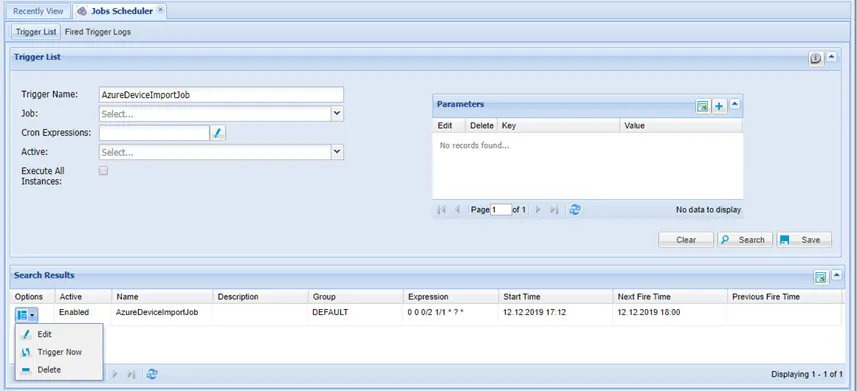Click the Parameters page number field
The image size is (857, 391).
click(x=501, y=209)
